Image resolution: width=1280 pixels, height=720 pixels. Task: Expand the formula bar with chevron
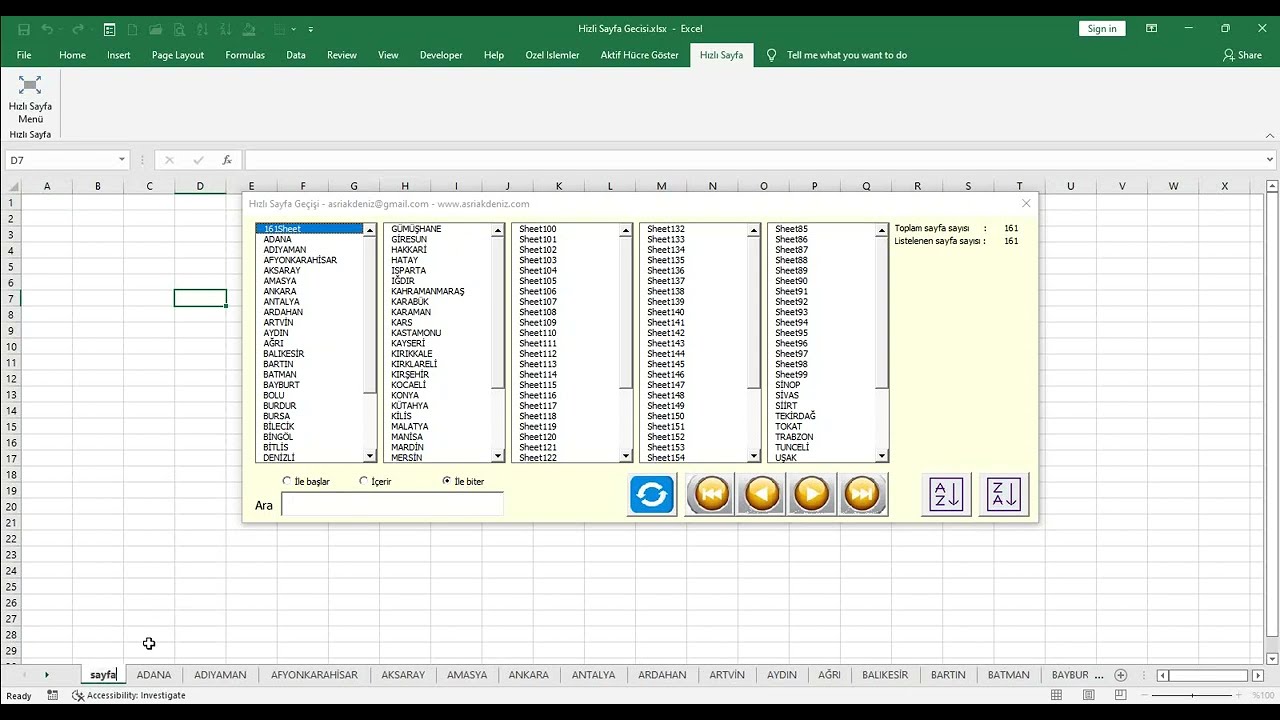1270,160
